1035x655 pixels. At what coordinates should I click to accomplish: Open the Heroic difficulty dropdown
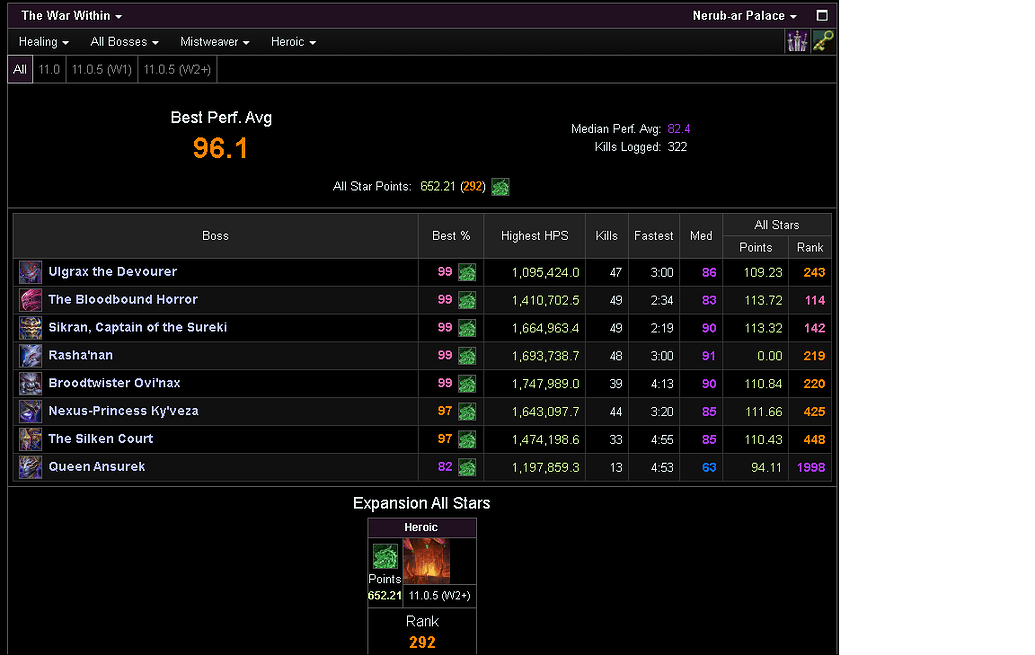[x=292, y=41]
